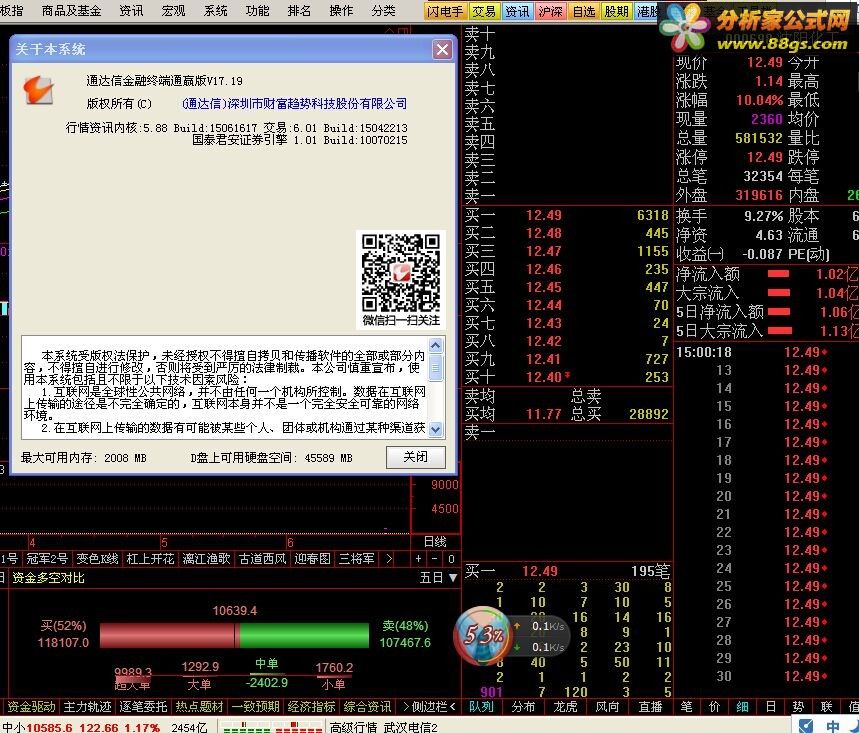859x733 pixels.
Task: Switch to the 联 tab
Action: click(827, 707)
